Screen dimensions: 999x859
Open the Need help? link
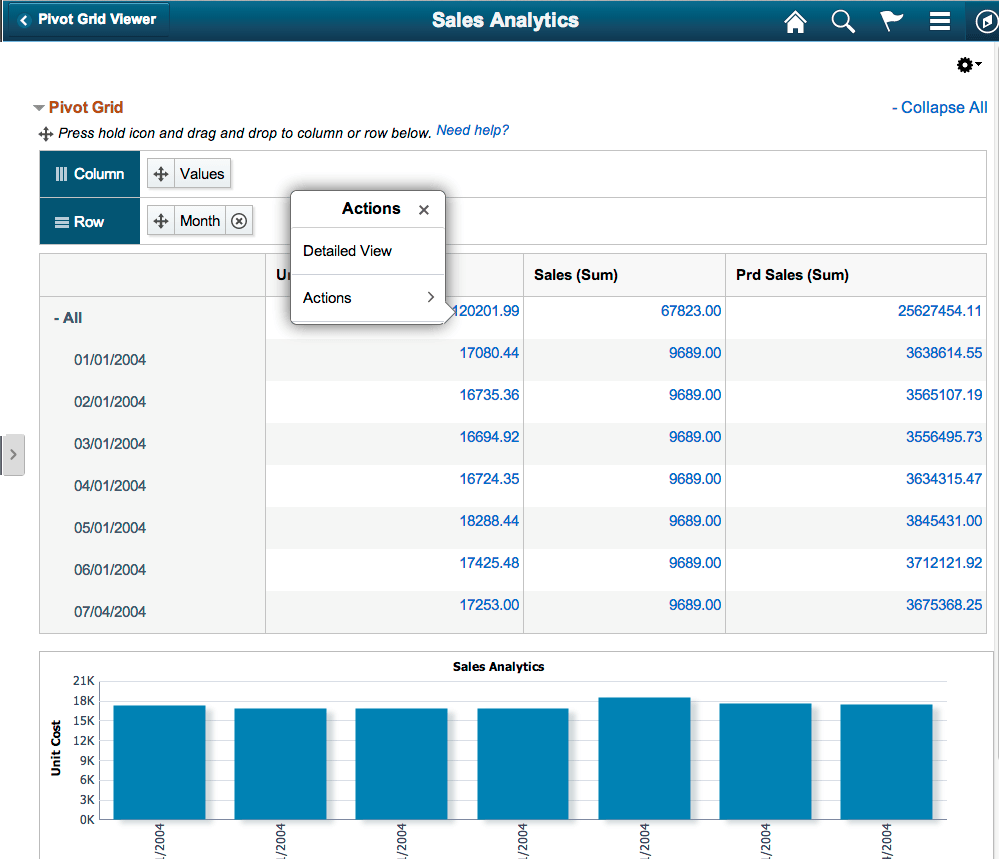coord(472,130)
